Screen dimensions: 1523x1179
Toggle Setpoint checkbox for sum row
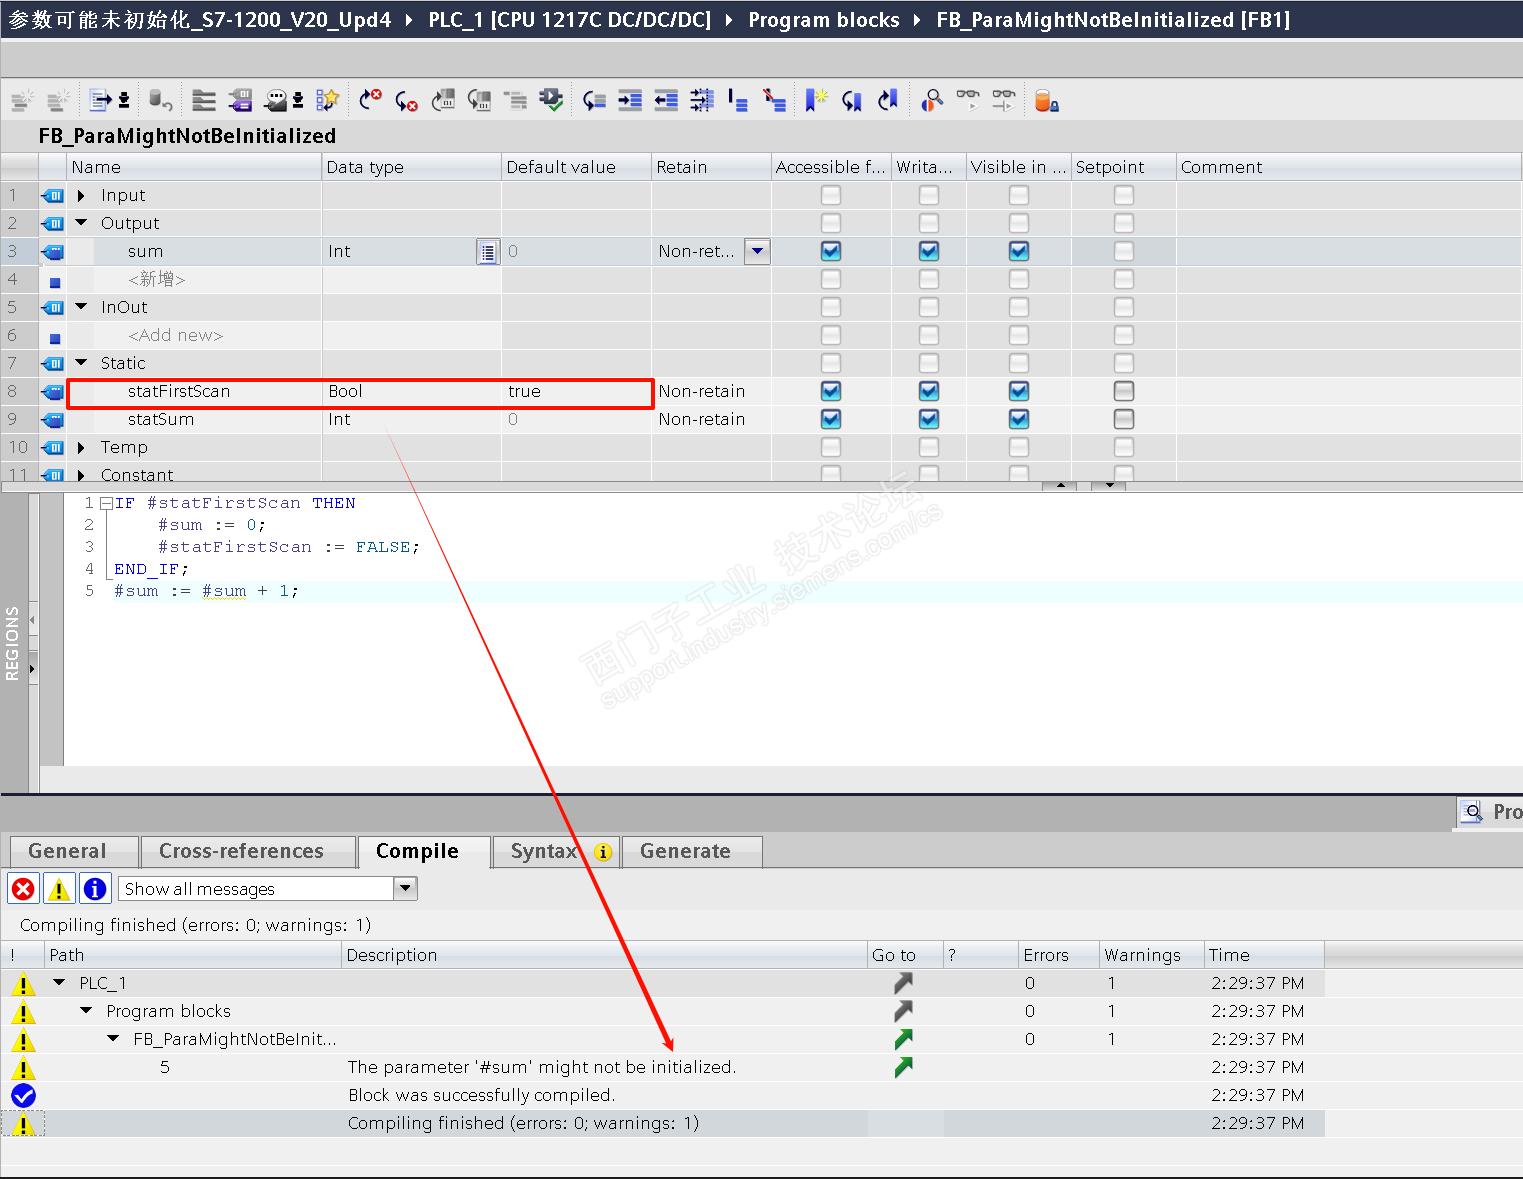1124,251
